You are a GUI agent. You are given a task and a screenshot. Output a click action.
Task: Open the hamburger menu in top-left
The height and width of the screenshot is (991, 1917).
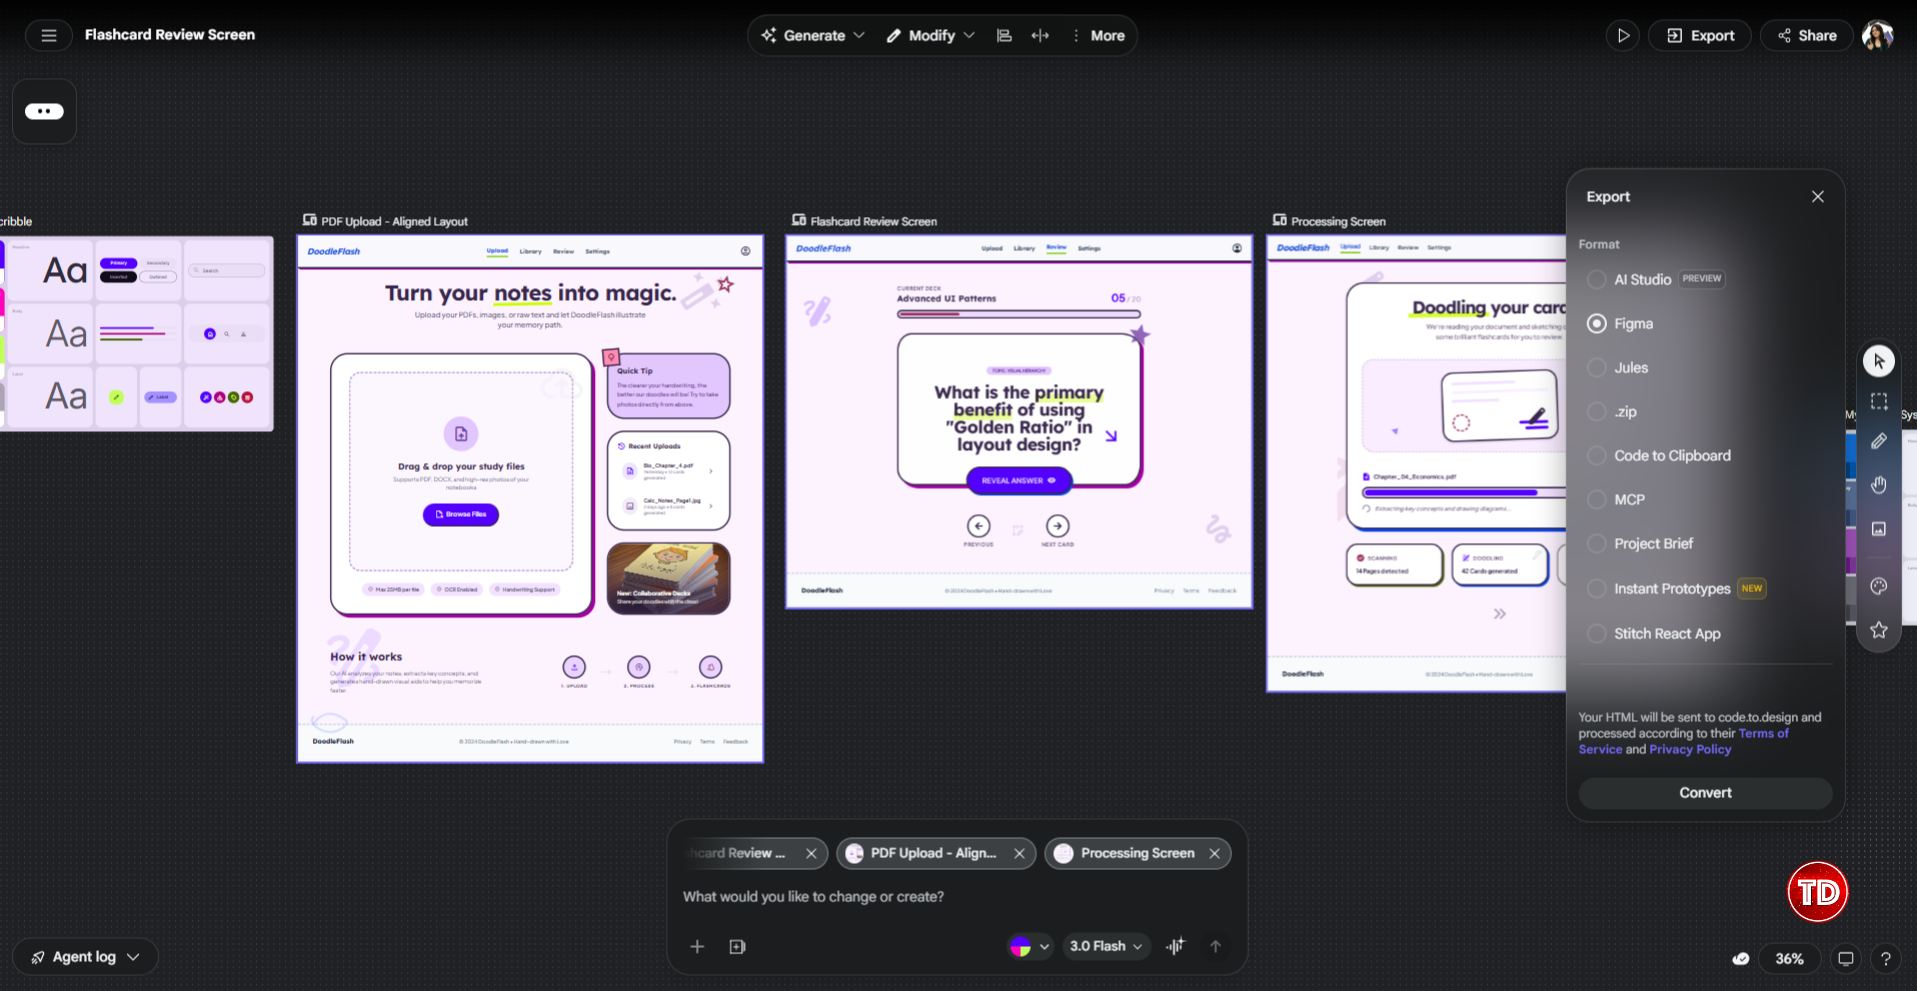(x=48, y=36)
